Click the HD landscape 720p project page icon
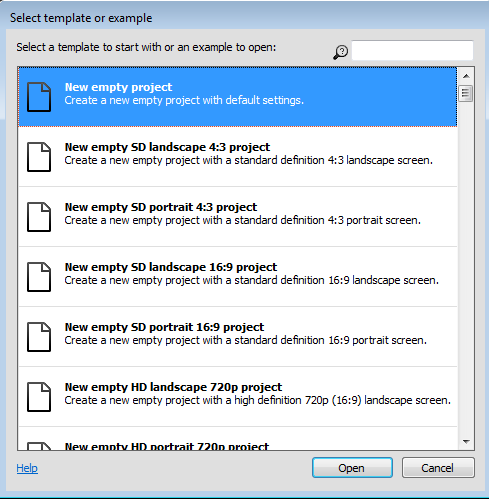 [x=39, y=397]
